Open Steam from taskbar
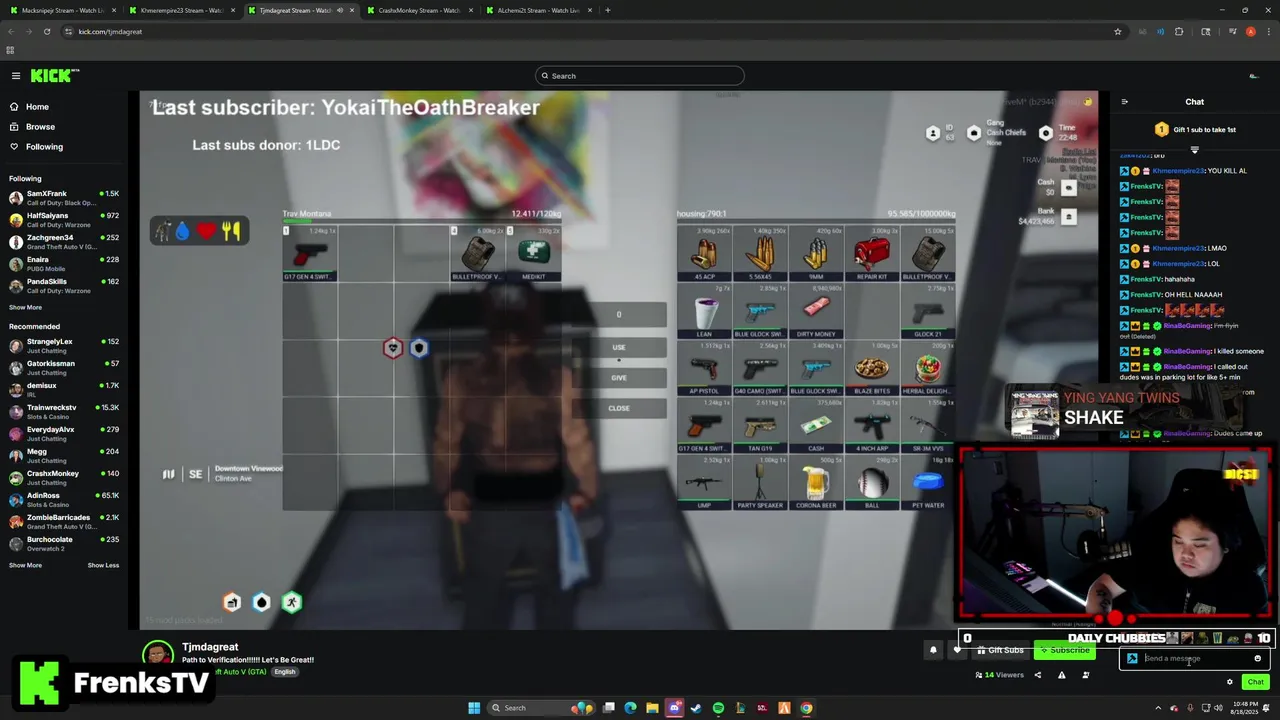Viewport: 1280px width, 720px height. pos(696,708)
